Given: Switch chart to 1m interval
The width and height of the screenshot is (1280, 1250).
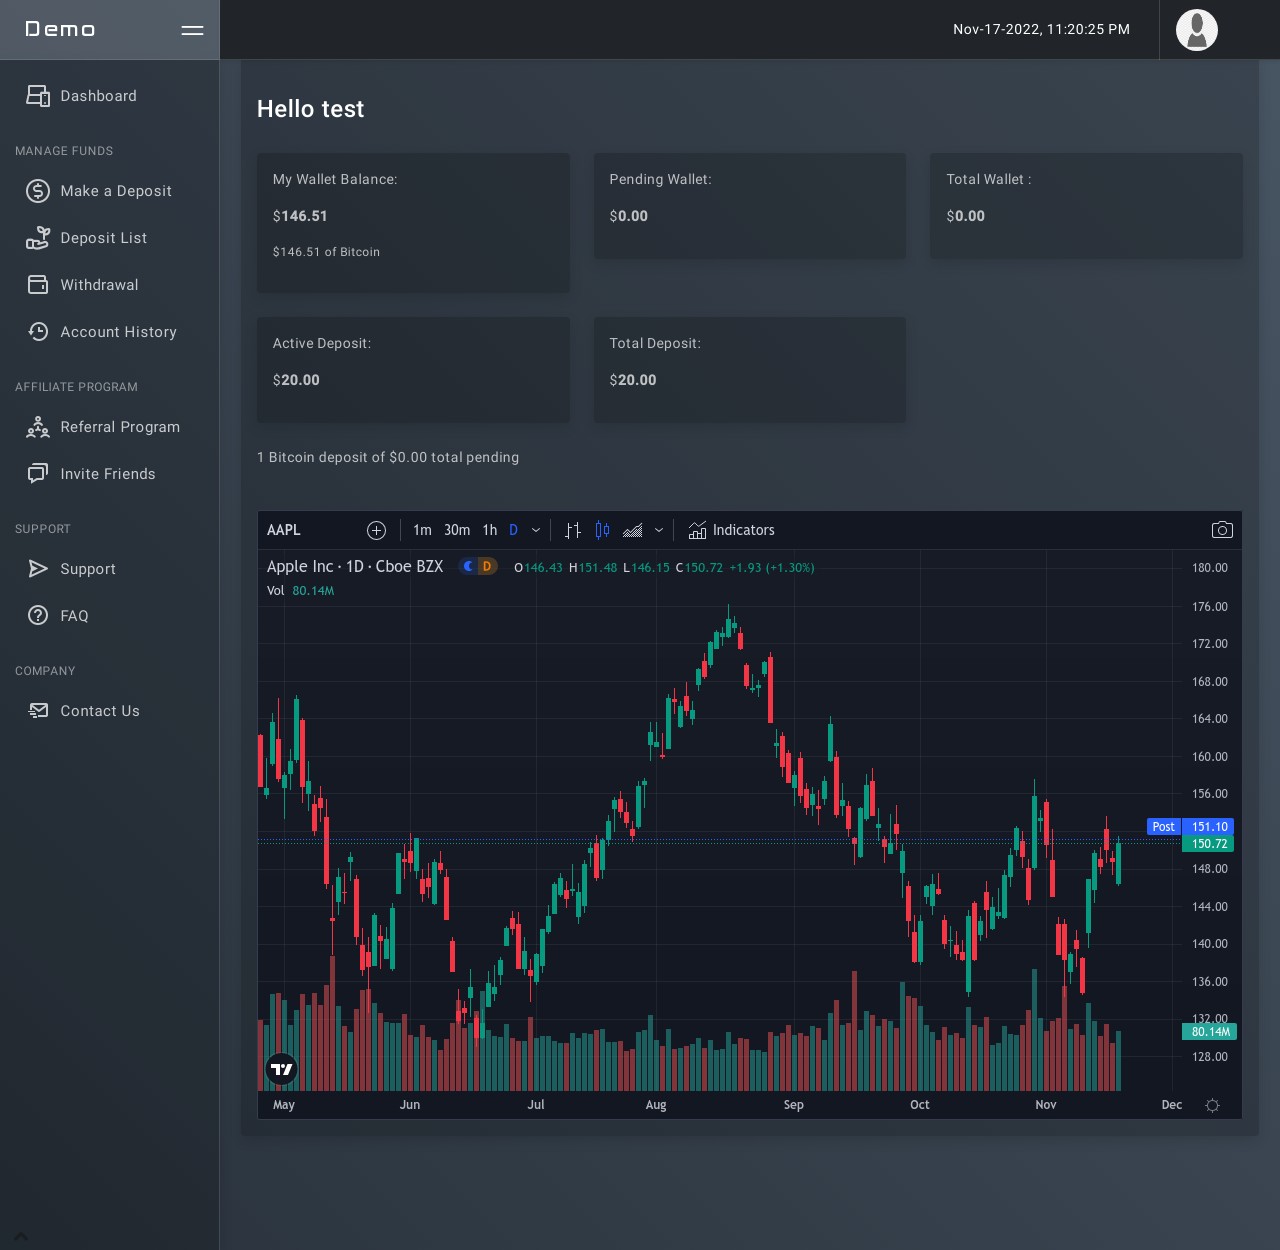Looking at the screenshot, I should pos(422,530).
